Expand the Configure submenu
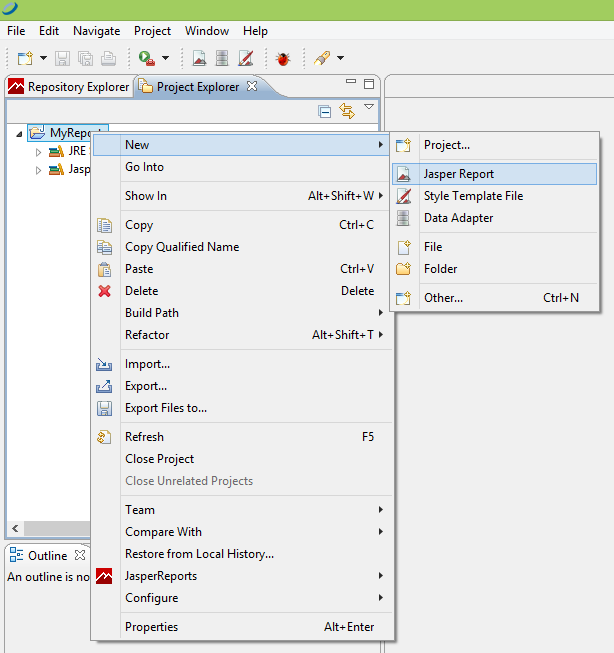 242,598
